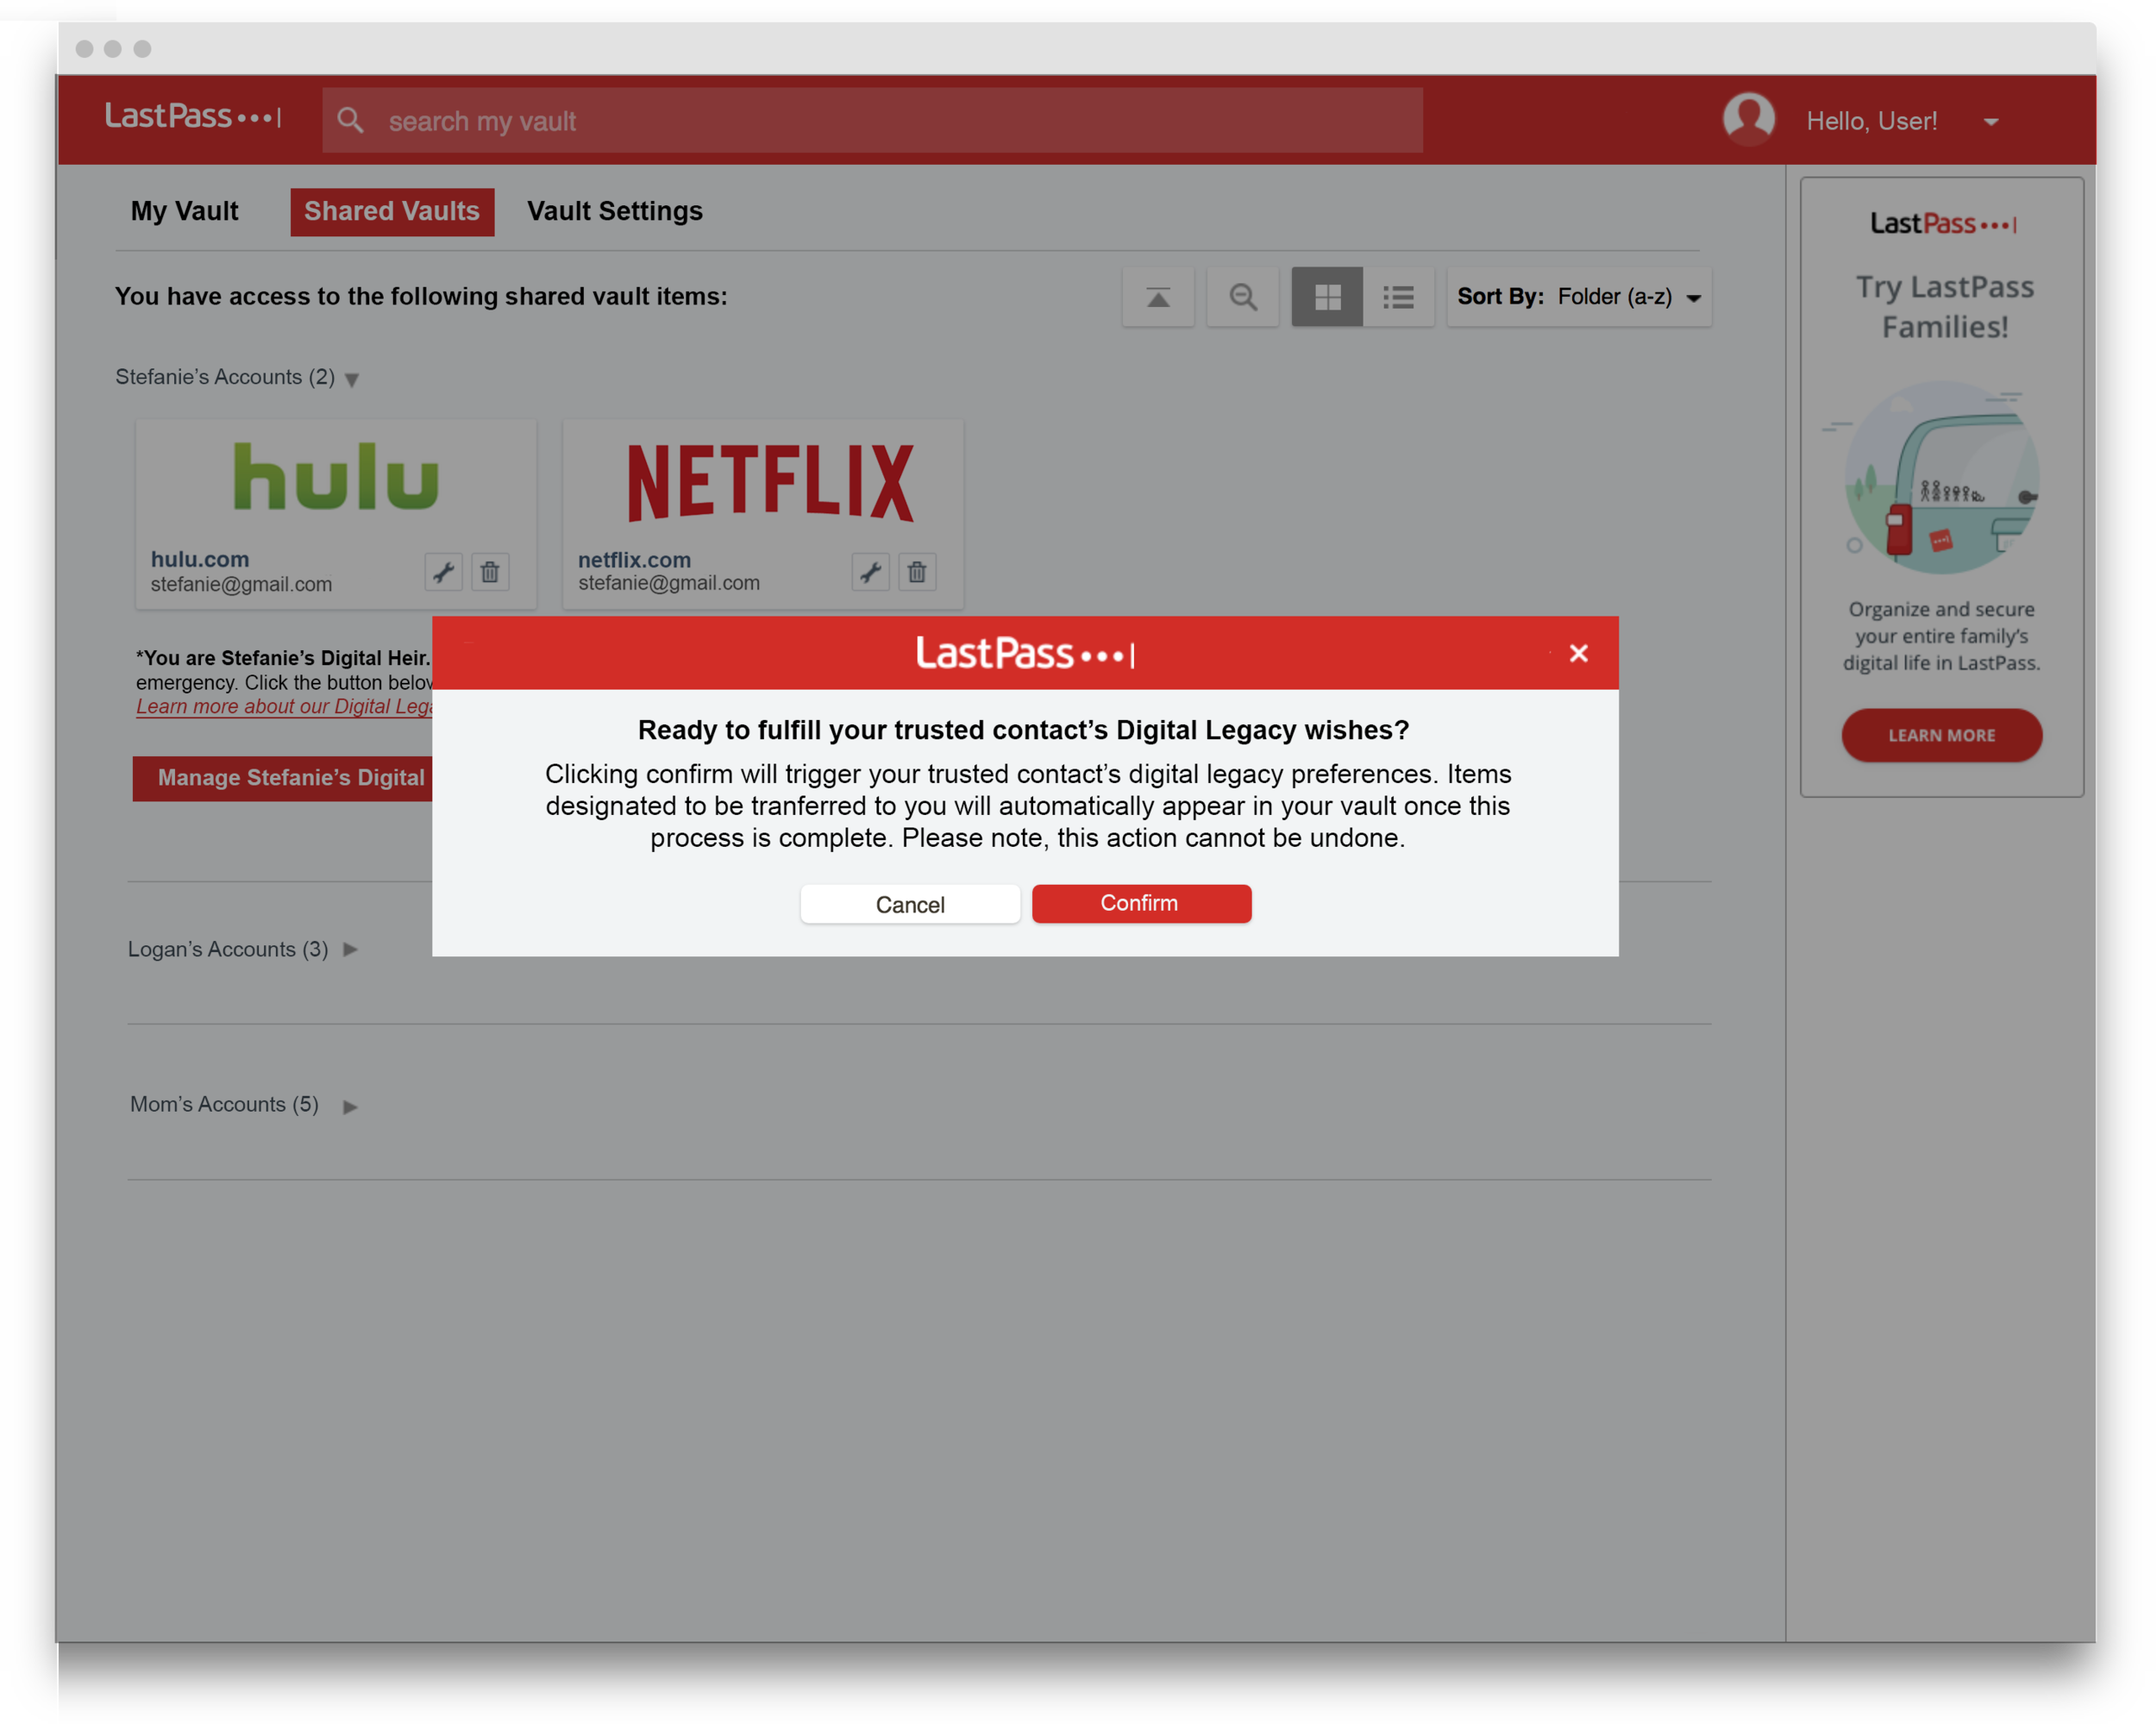Click the zoom-out magnifier toolbar icon
This screenshot has height=1724, width=2156.
click(x=1243, y=297)
